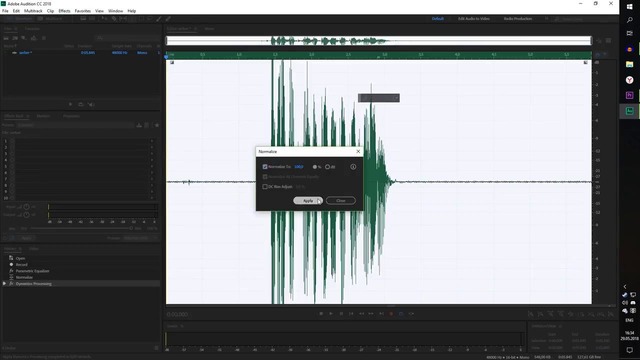
Task: Show the Spectral Frequency Display
Action: (x=83, y=19)
